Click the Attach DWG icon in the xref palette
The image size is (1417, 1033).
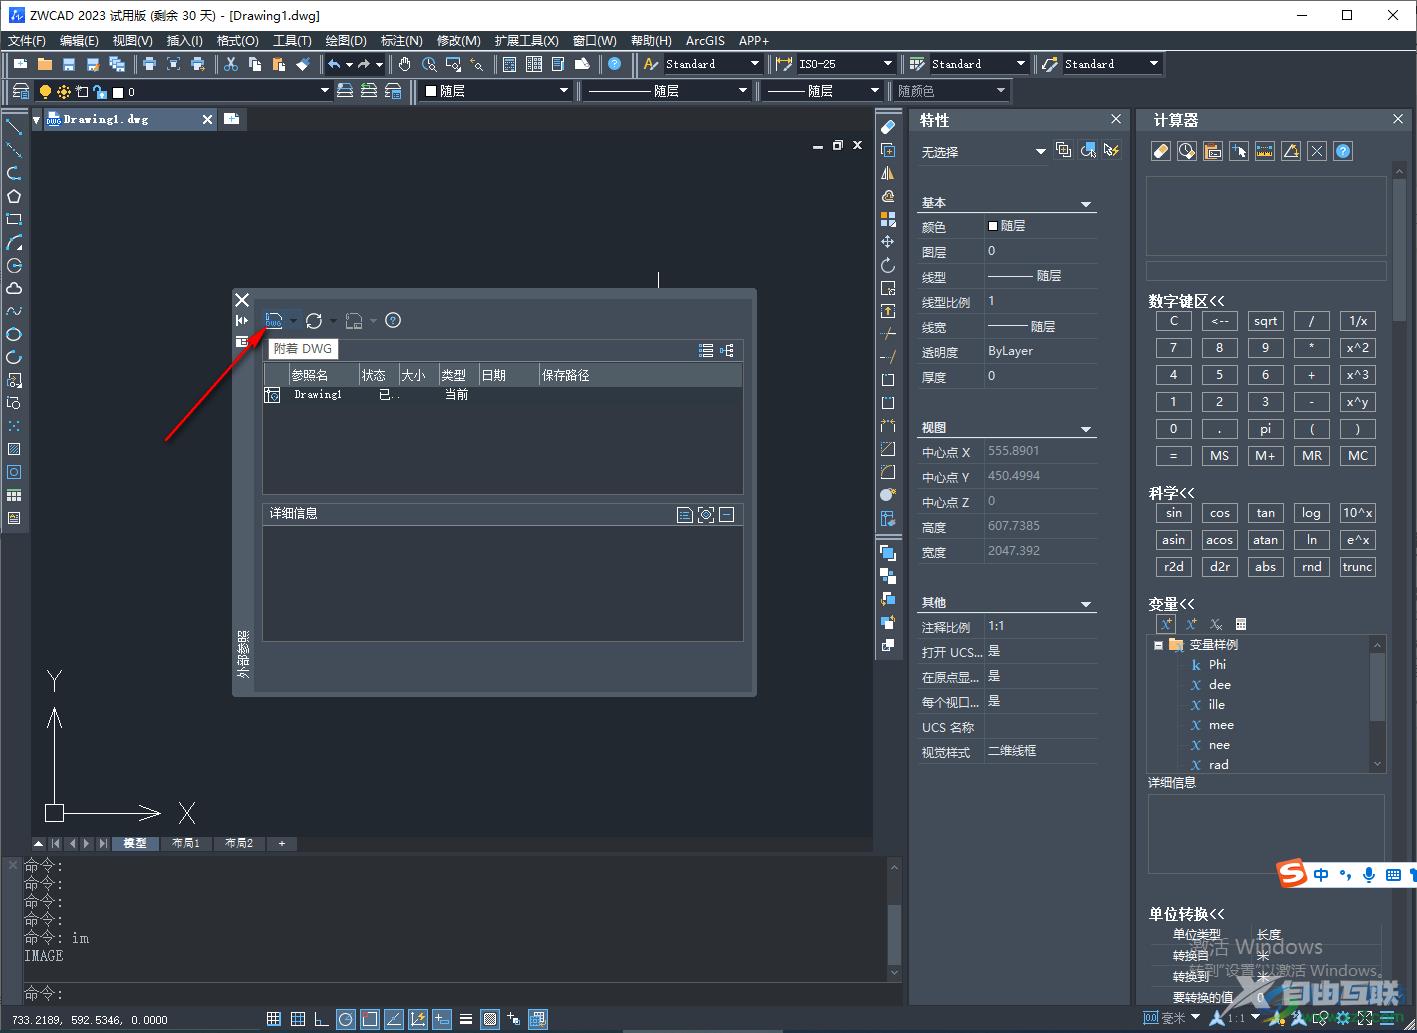[x=274, y=320]
